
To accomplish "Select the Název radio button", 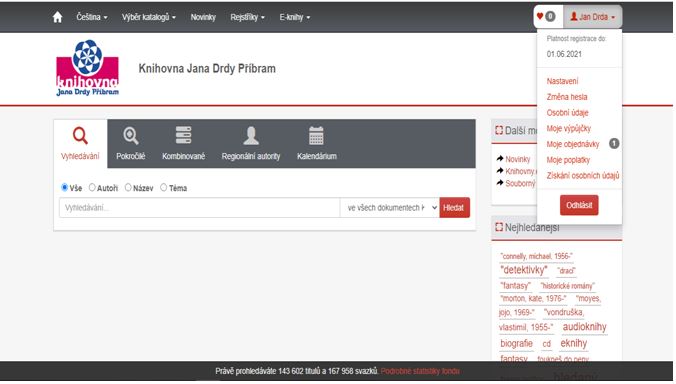I will pos(128,187).
